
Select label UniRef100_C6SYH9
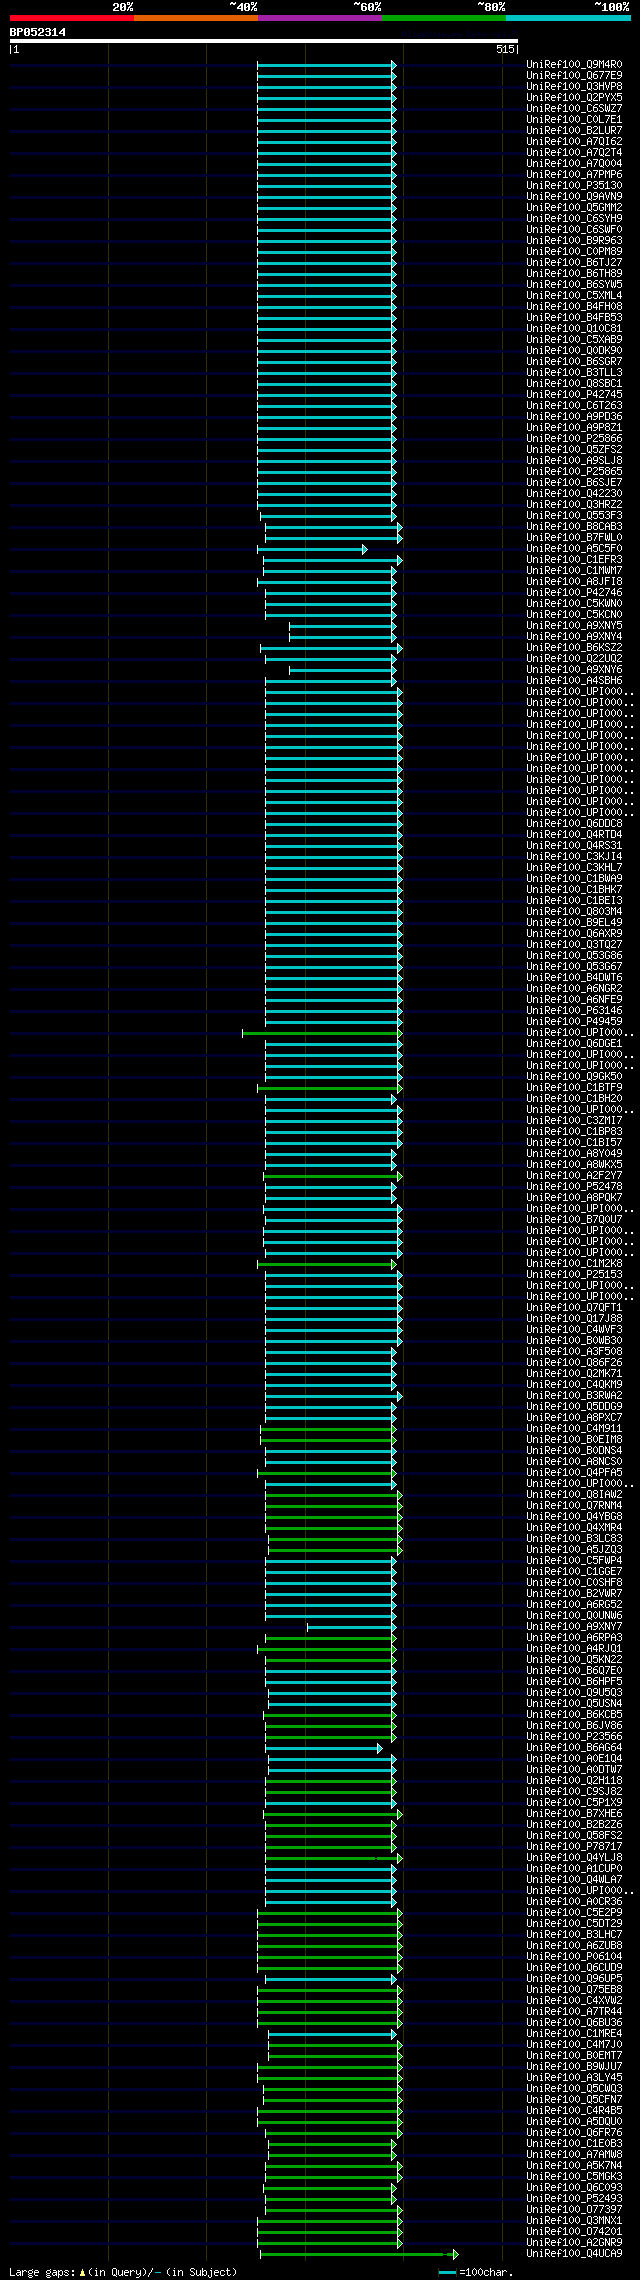pos(574,219)
